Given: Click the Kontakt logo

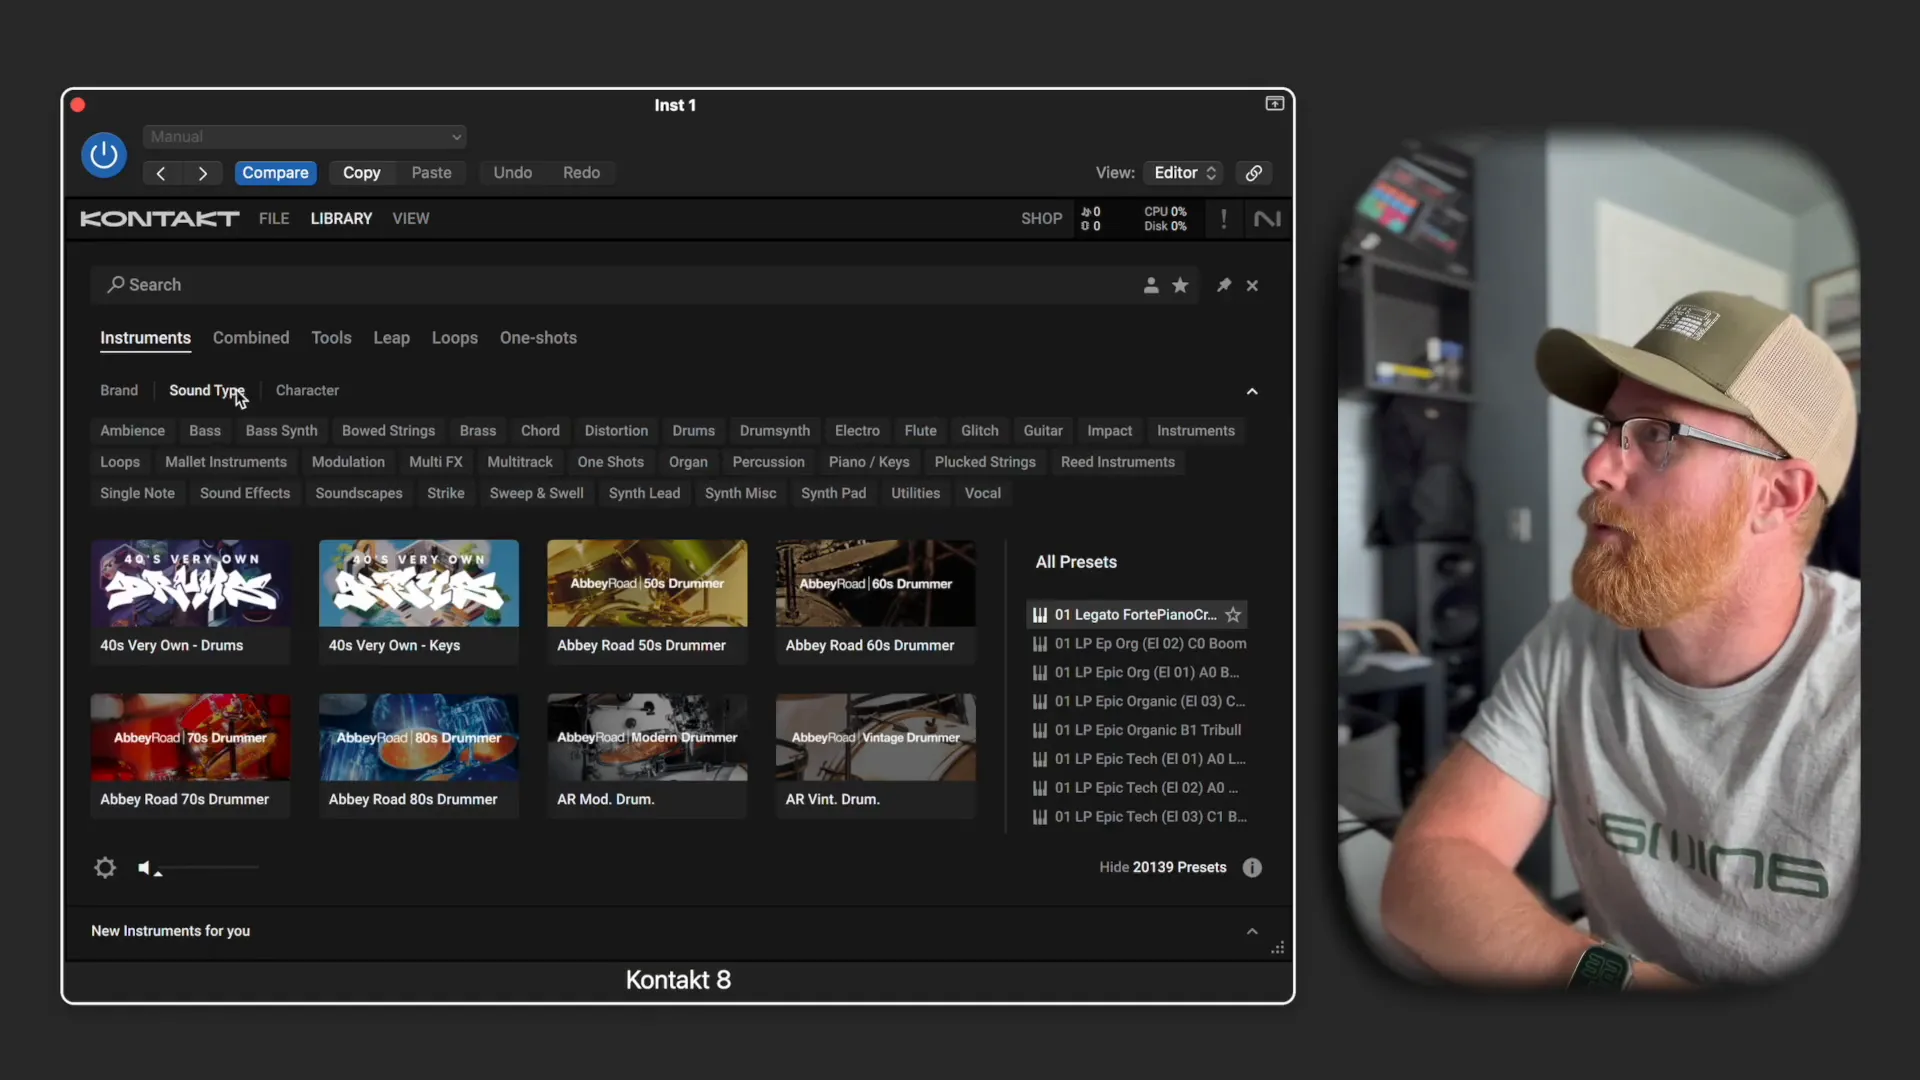Looking at the screenshot, I should [x=160, y=219].
